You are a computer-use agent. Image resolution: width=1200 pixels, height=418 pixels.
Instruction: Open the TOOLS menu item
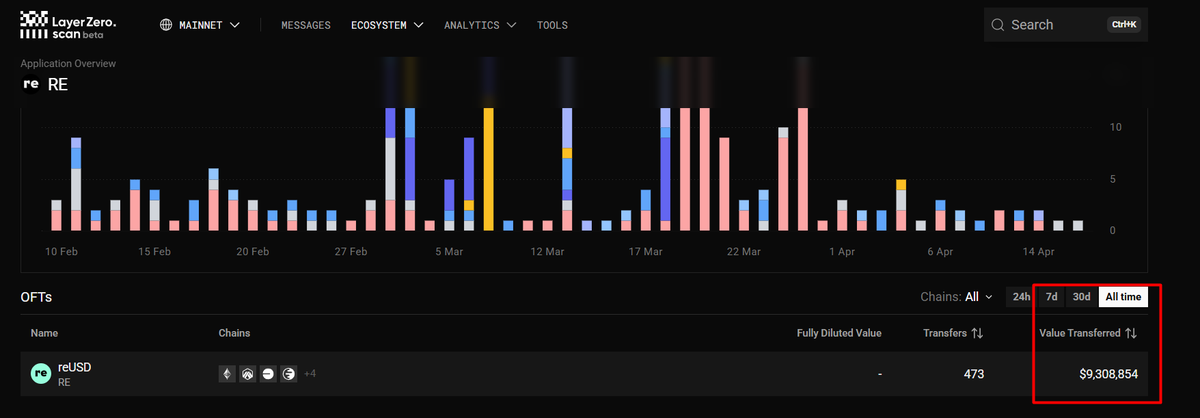click(553, 25)
